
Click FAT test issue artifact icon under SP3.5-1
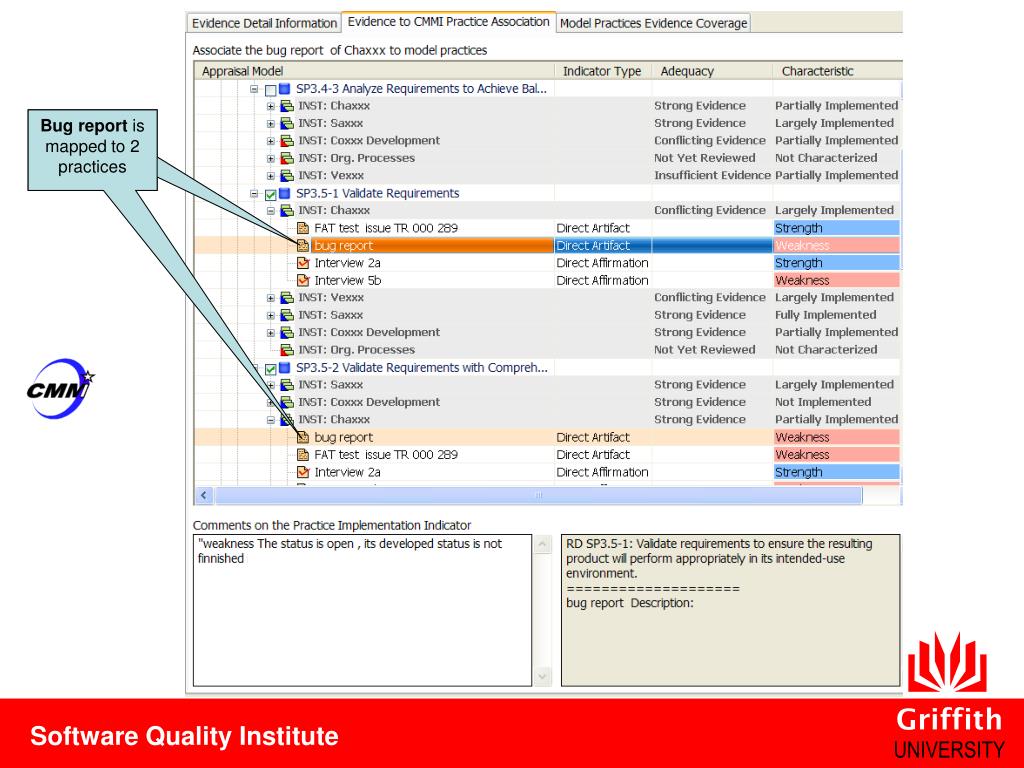coord(303,228)
